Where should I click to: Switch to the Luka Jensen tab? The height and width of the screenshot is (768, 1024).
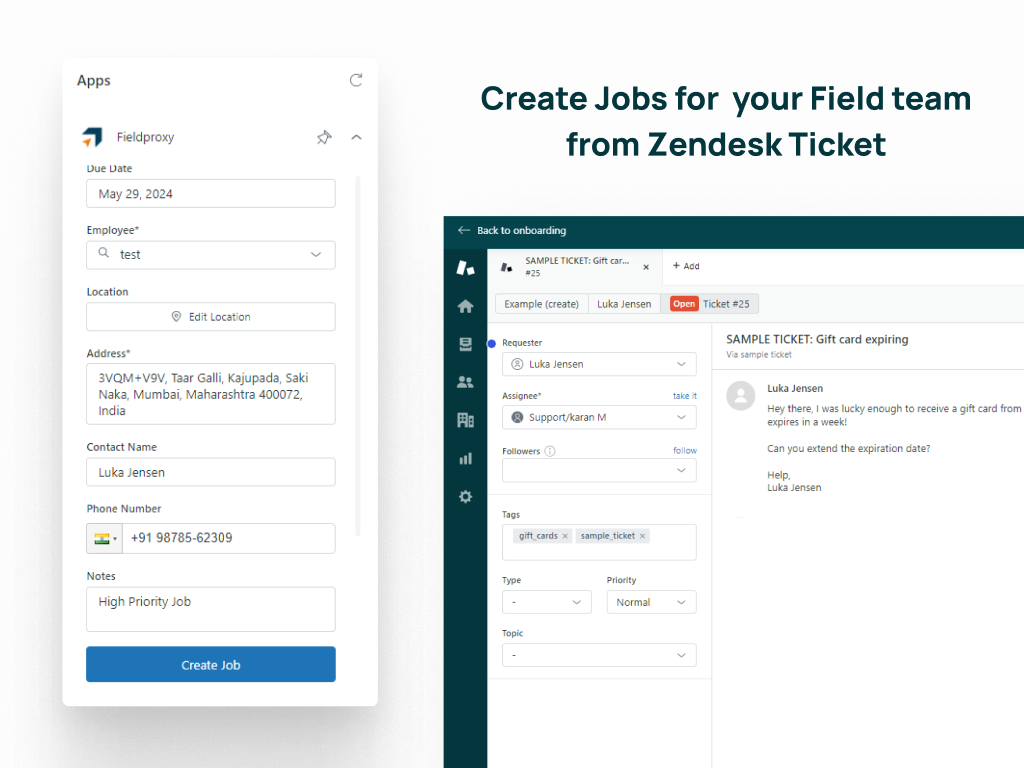pyautogui.click(x=624, y=304)
